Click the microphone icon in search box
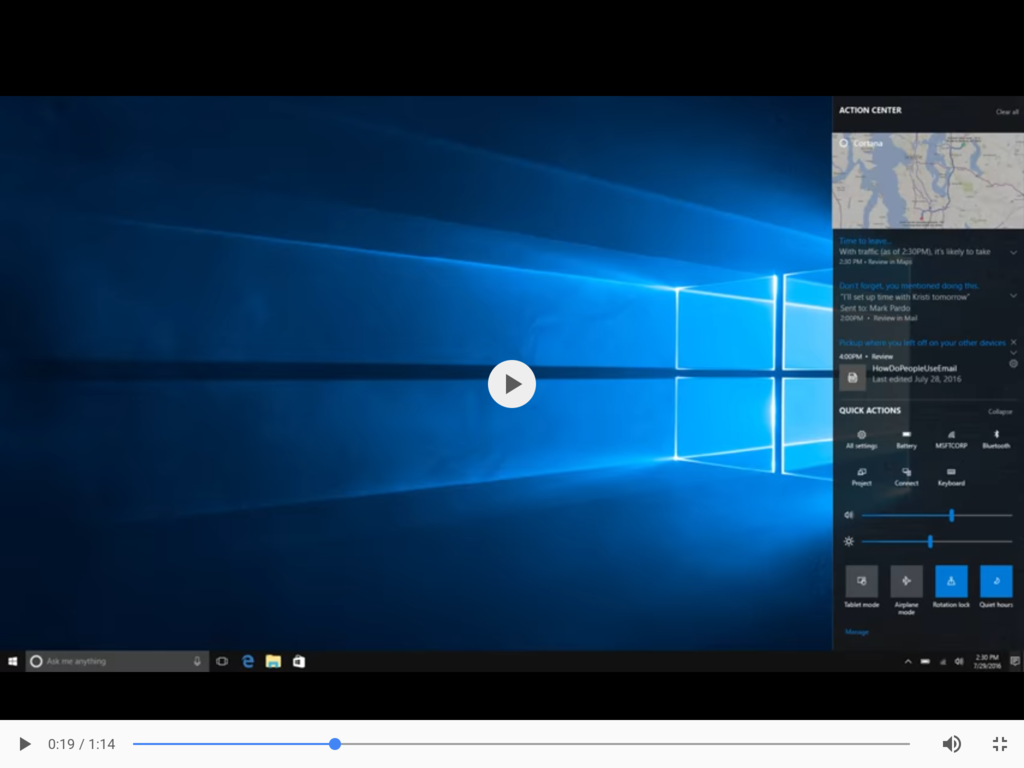 197,662
